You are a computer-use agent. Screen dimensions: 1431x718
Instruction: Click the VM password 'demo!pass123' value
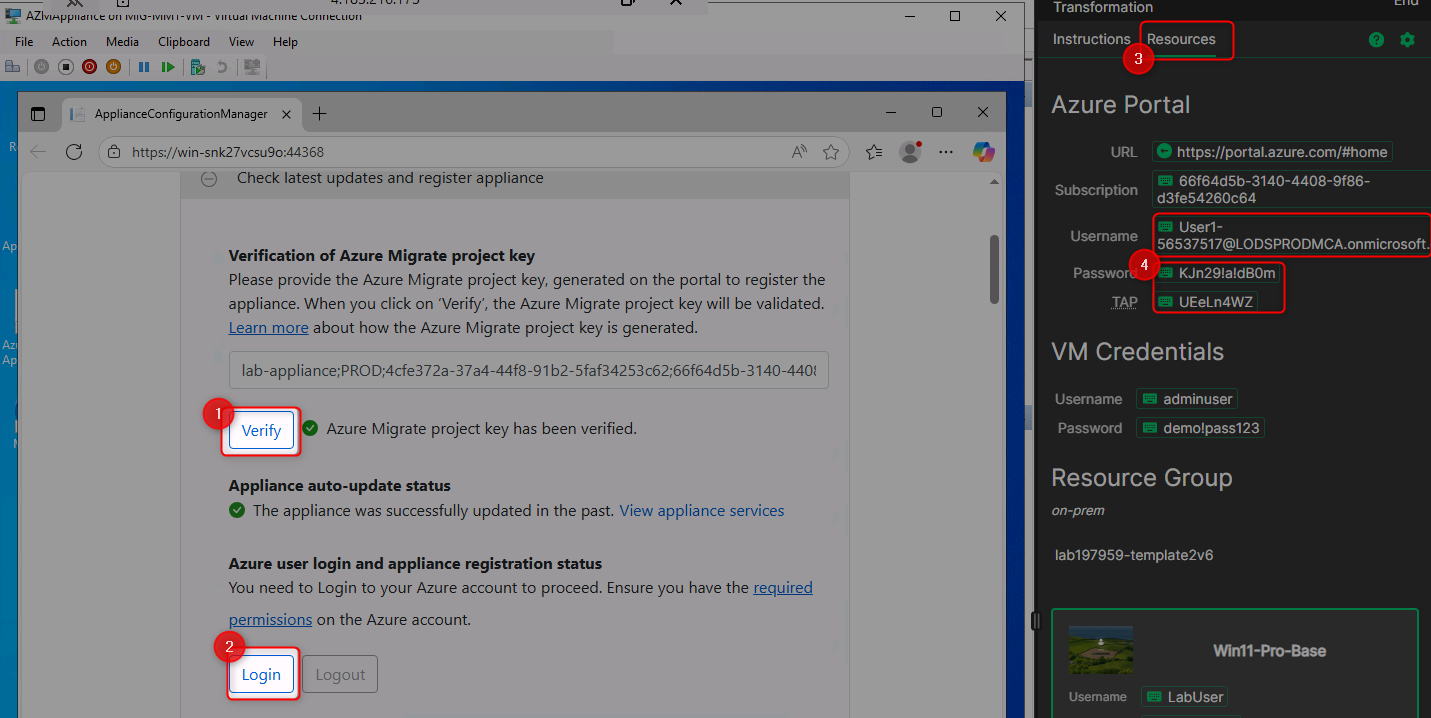(1201, 428)
